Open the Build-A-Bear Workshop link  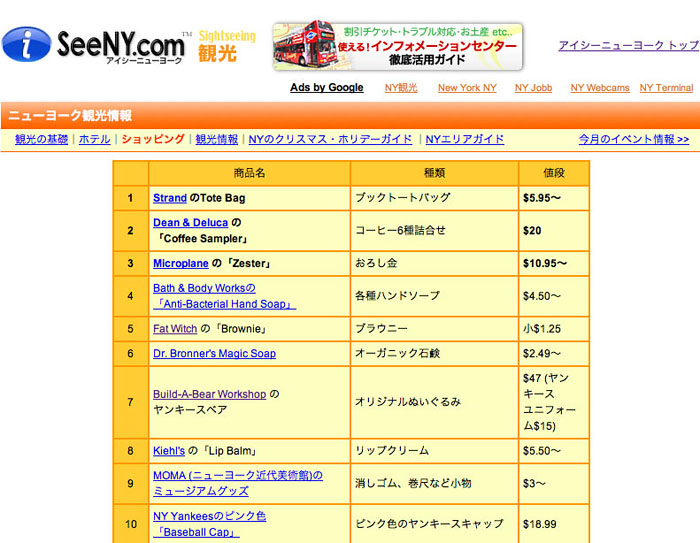click(209, 394)
